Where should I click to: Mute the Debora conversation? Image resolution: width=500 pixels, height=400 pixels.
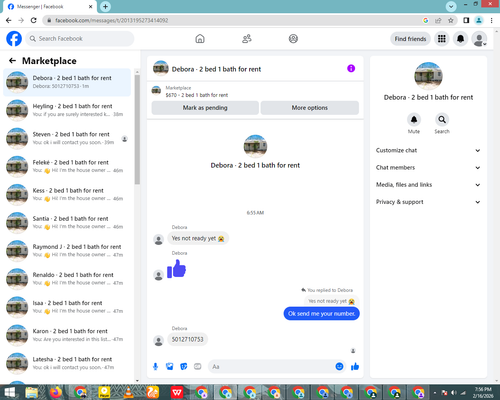(414, 119)
